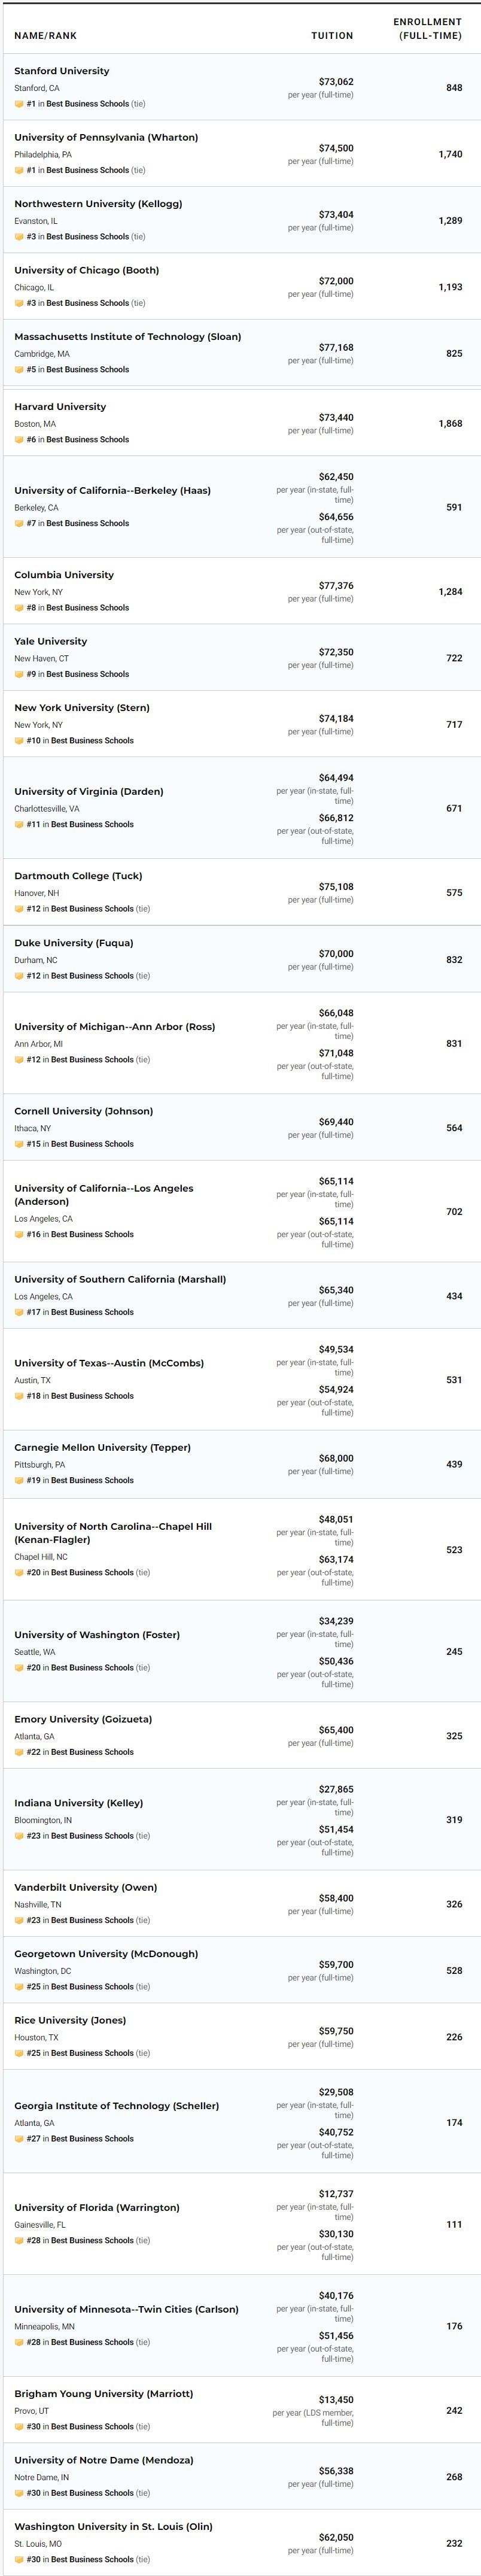
Task: Click the NAME/RANK column header
Action: click(45, 36)
